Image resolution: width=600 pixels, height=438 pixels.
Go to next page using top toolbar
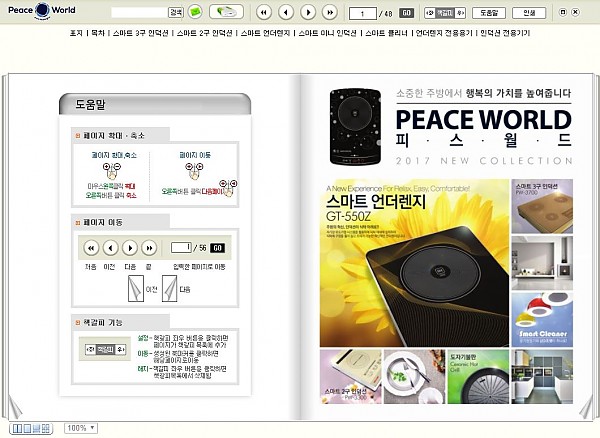[308, 12]
